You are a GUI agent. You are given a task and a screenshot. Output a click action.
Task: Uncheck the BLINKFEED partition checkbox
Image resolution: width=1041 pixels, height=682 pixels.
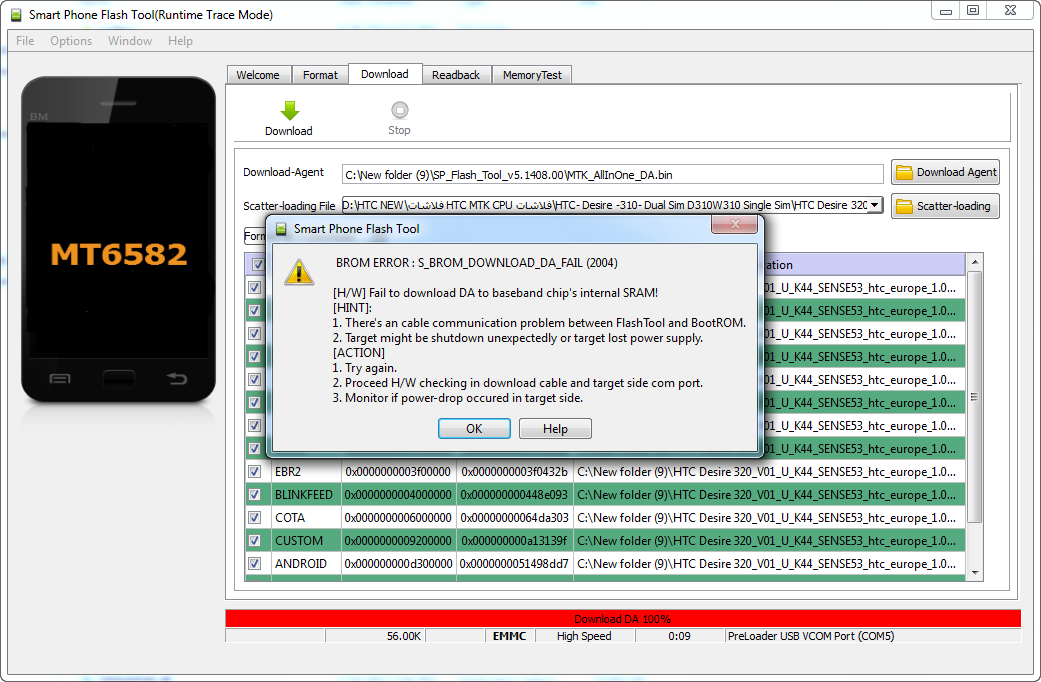pos(254,495)
